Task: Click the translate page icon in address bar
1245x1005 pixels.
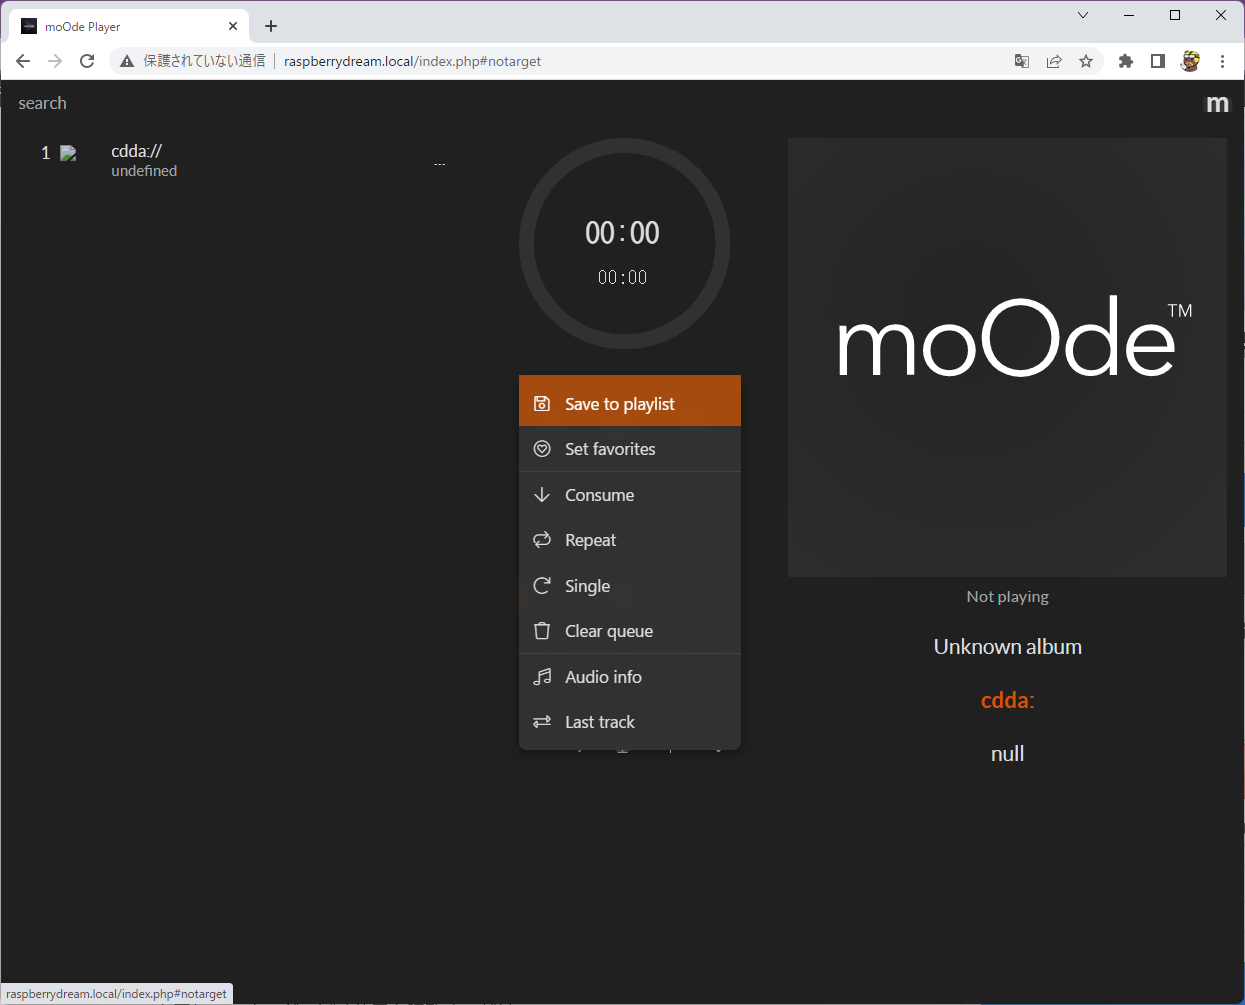Action: (1022, 61)
